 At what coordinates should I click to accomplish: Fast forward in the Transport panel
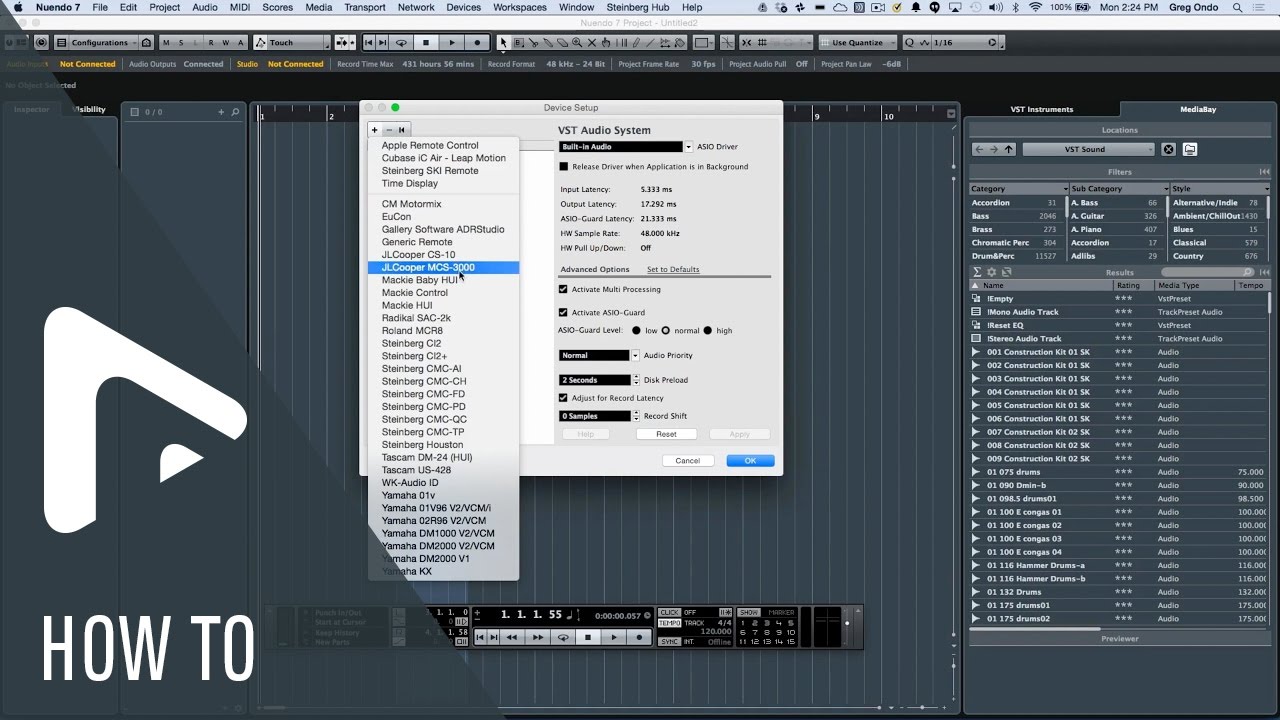pos(538,637)
